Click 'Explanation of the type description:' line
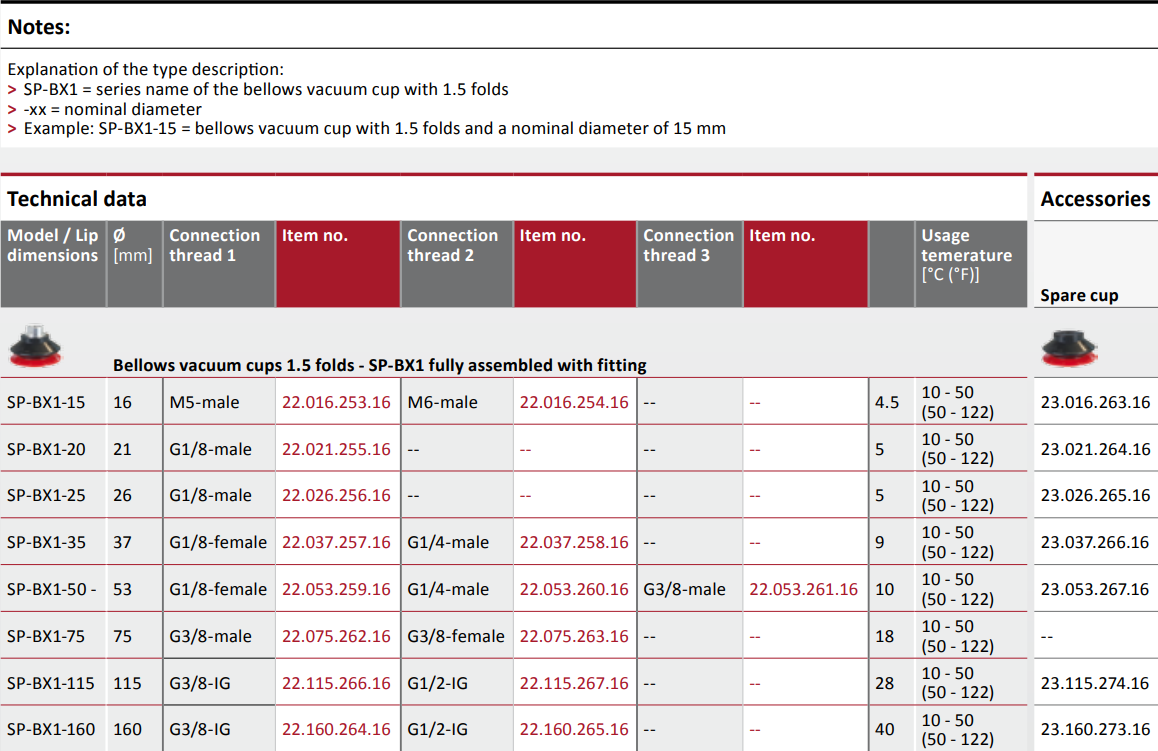 (x=145, y=69)
